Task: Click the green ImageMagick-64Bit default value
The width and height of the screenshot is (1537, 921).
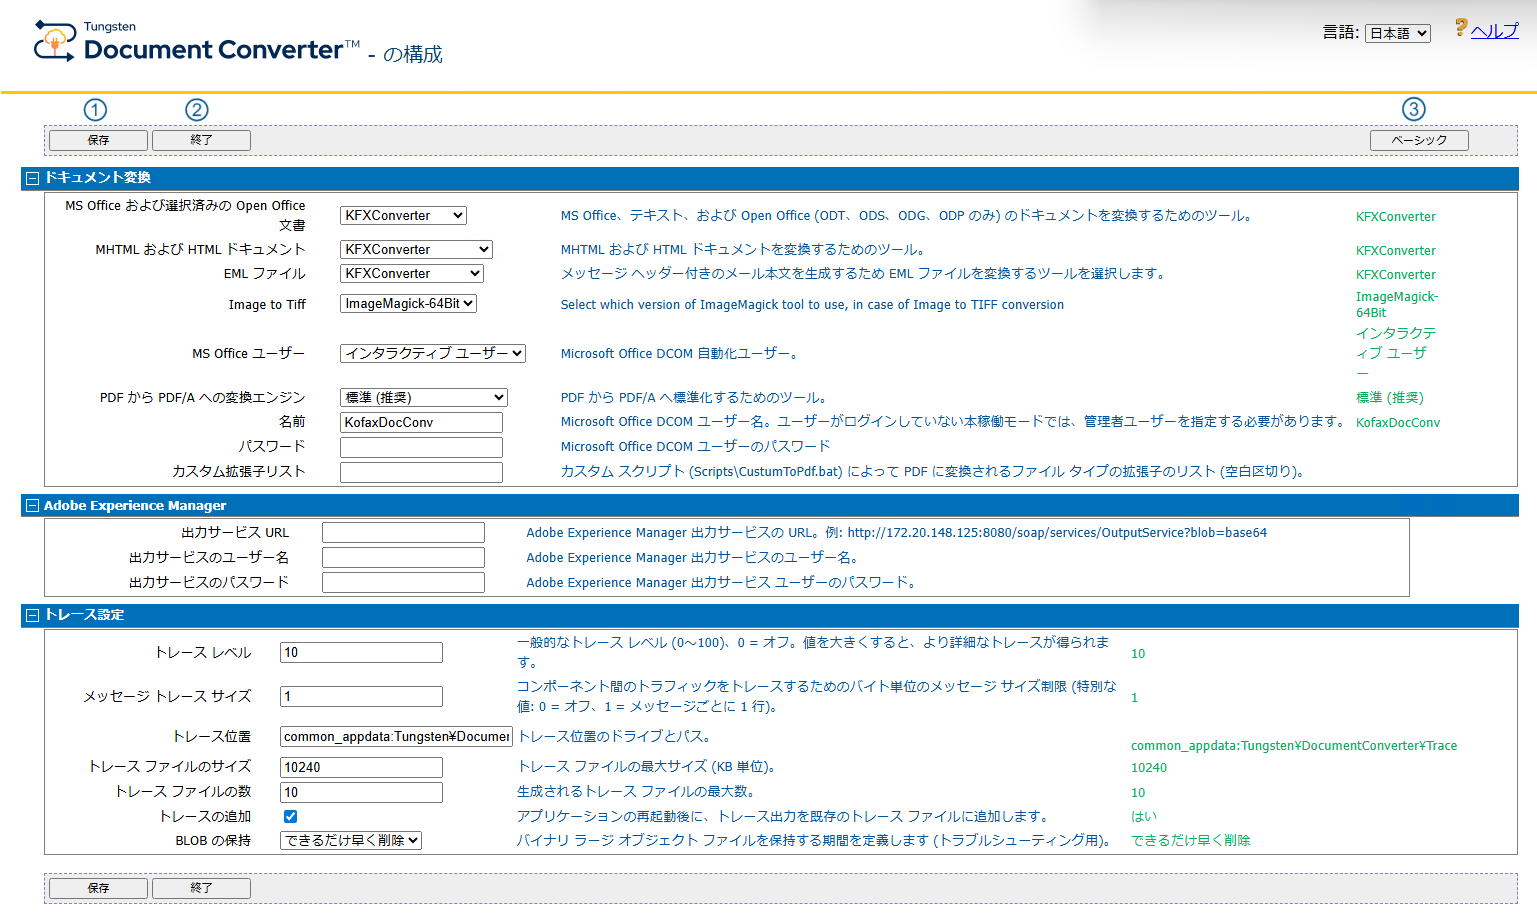Action: point(1397,305)
